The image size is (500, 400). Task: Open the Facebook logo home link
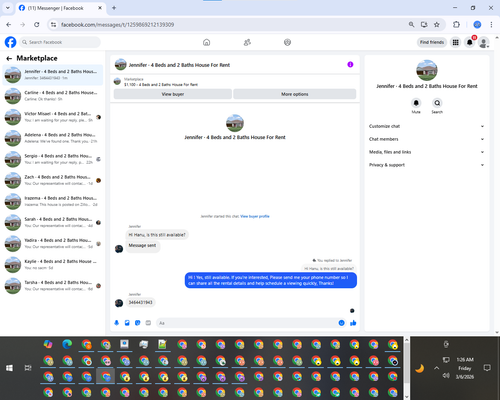(10, 42)
